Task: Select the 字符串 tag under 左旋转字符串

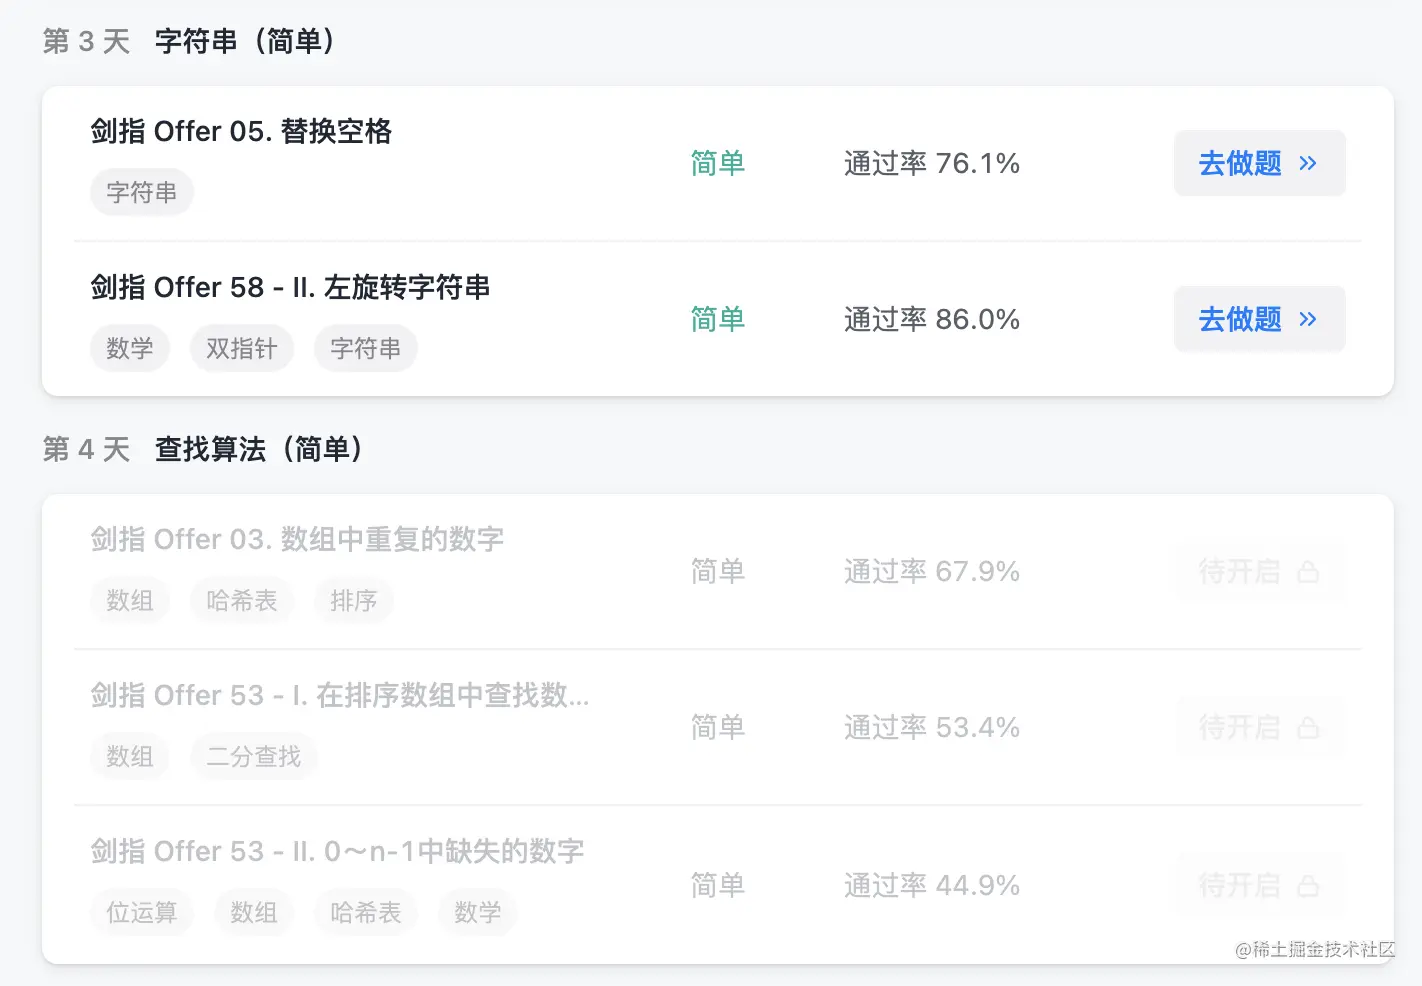Action: 366,348
